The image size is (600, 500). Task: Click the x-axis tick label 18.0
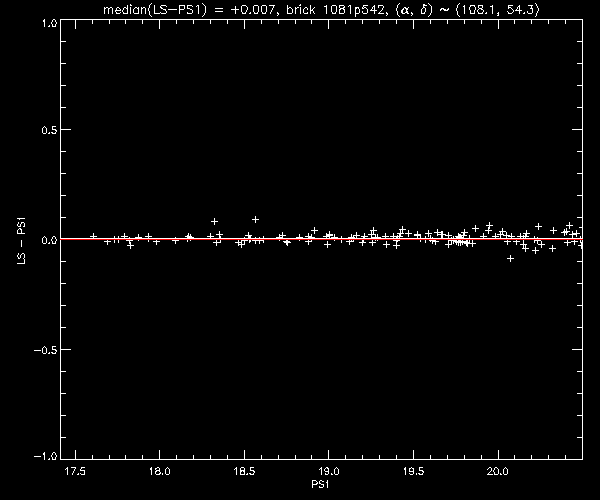coord(160,471)
